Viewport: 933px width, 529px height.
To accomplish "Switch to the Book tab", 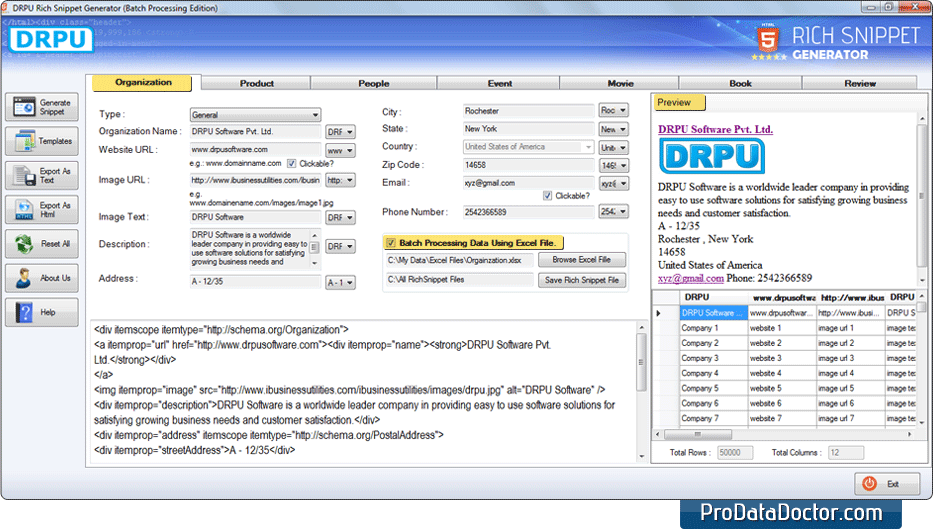I will 740,83.
